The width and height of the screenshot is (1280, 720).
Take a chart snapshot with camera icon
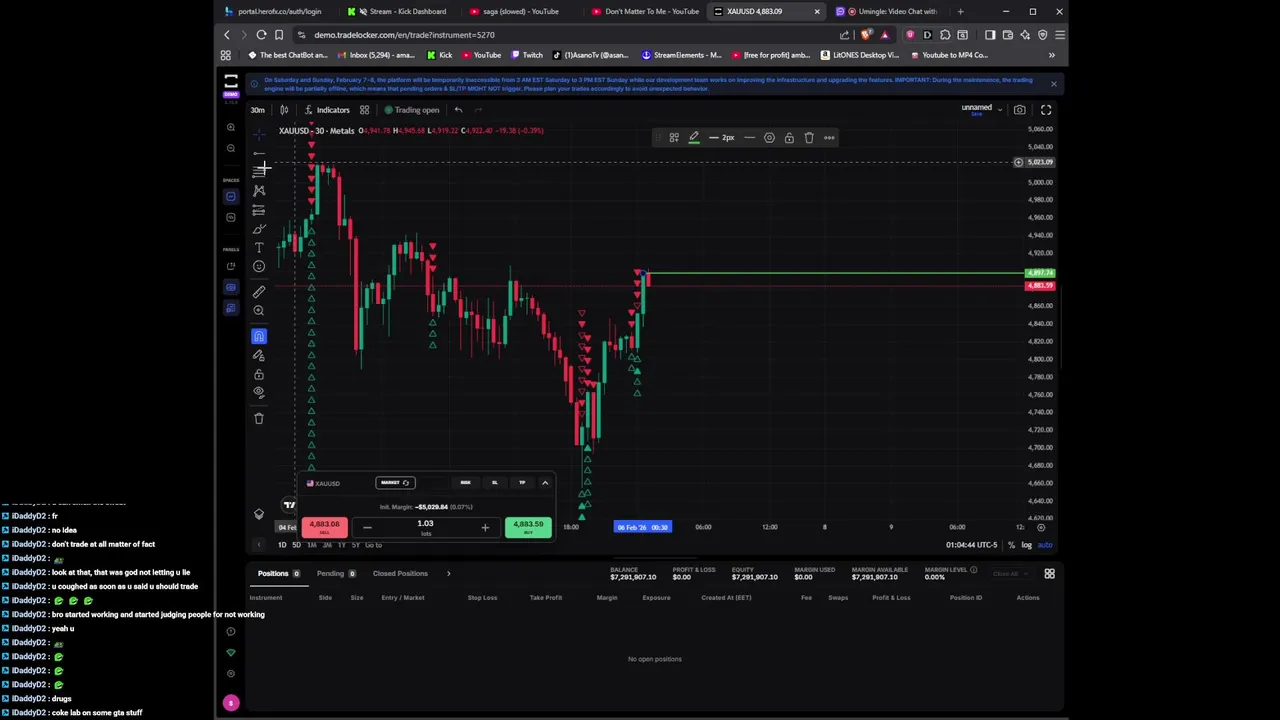(x=1019, y=110)
